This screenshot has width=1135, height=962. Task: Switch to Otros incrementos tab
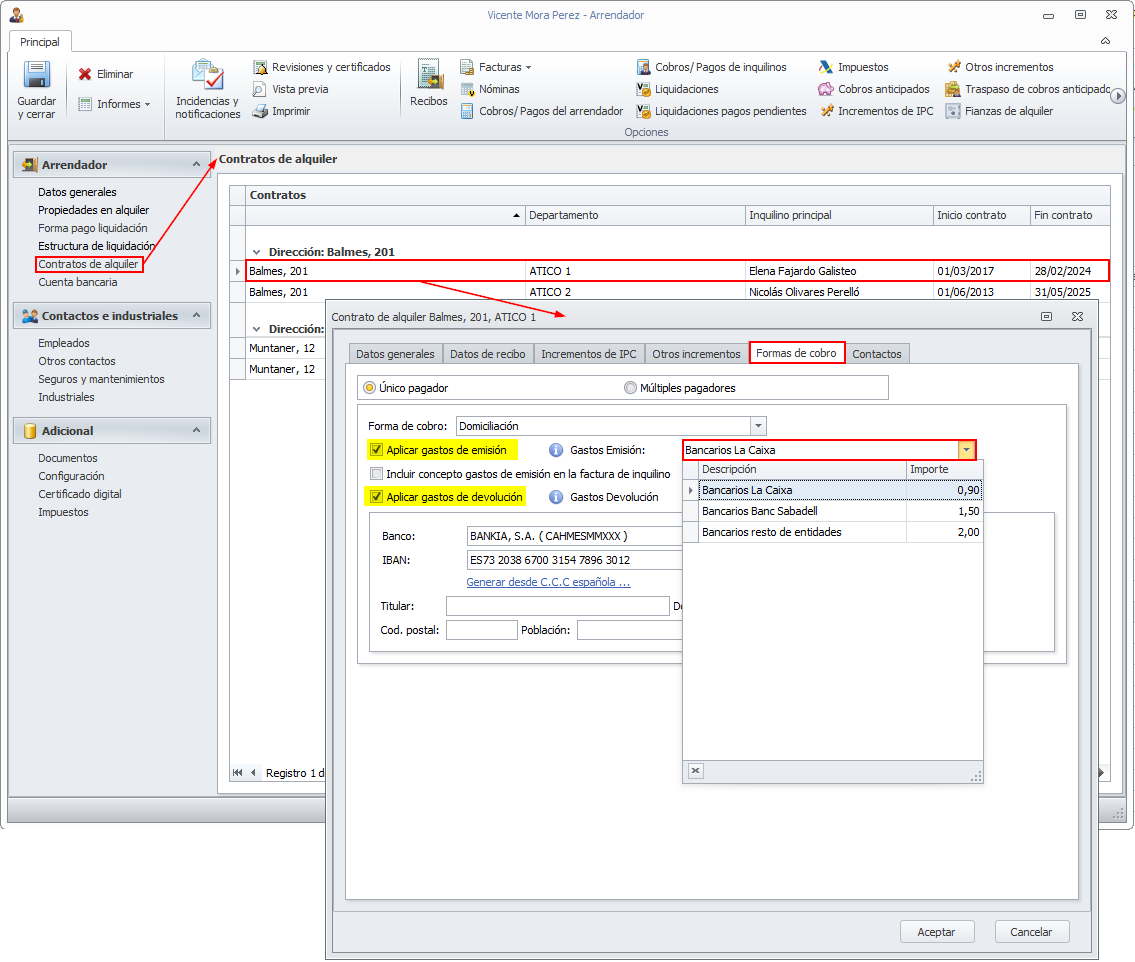point(696,354)
